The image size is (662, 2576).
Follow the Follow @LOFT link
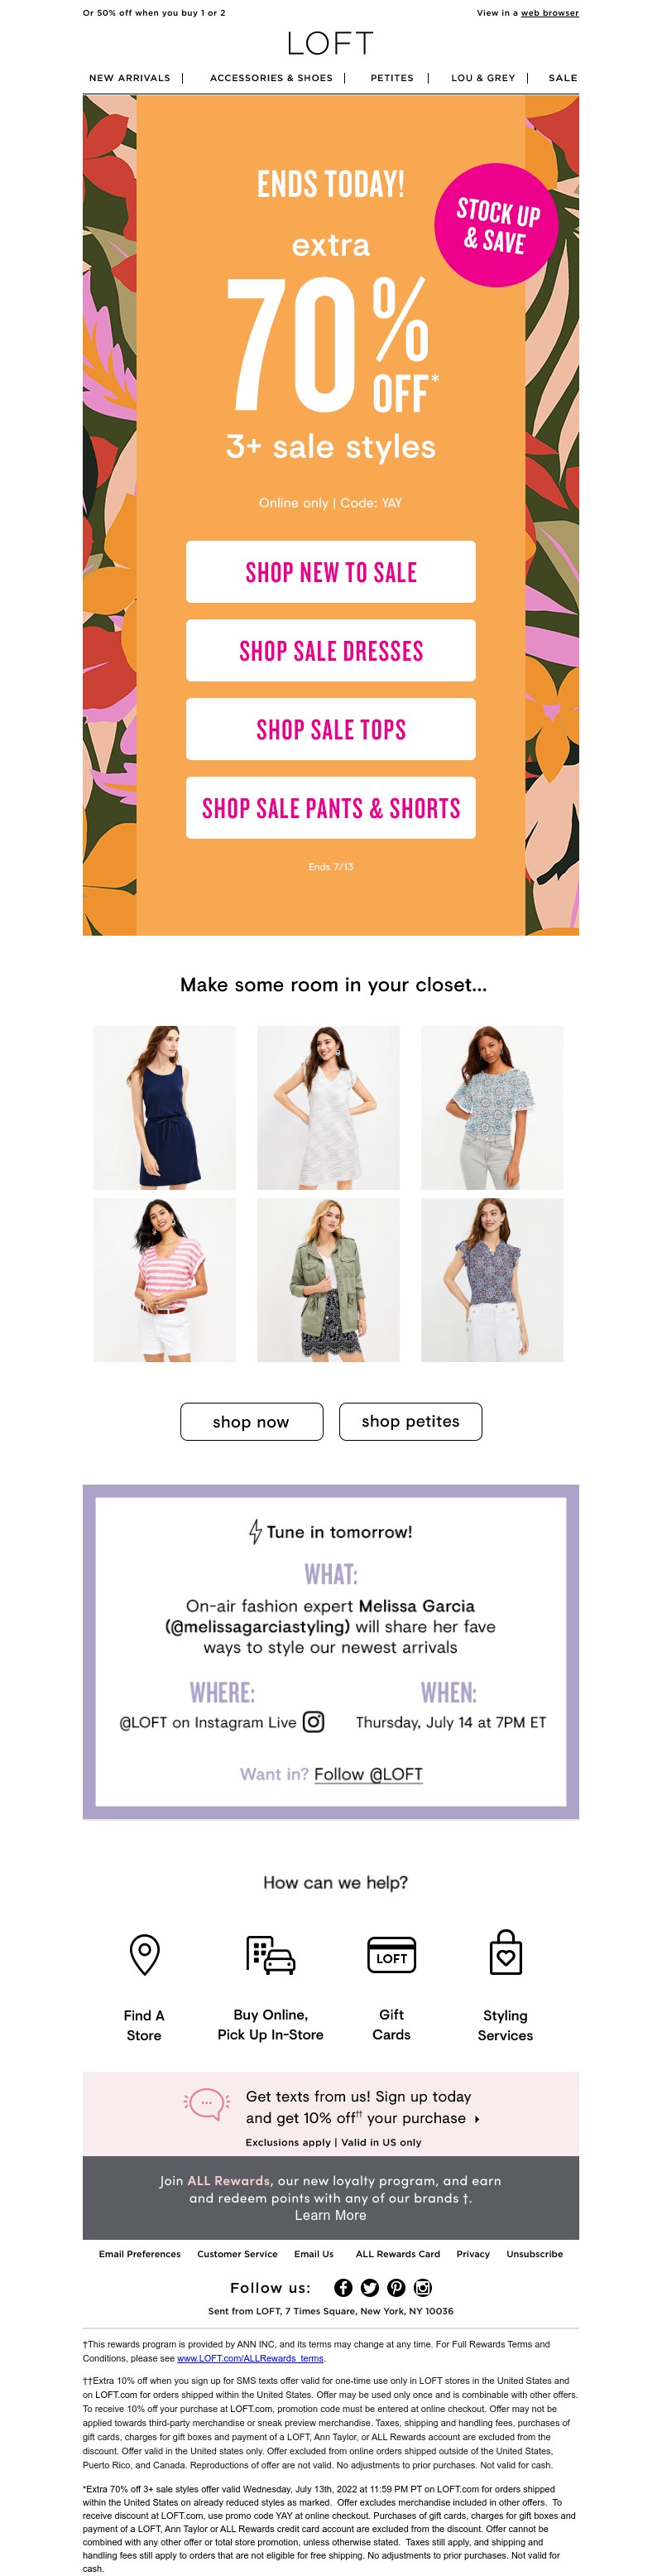pos(368,1774)
